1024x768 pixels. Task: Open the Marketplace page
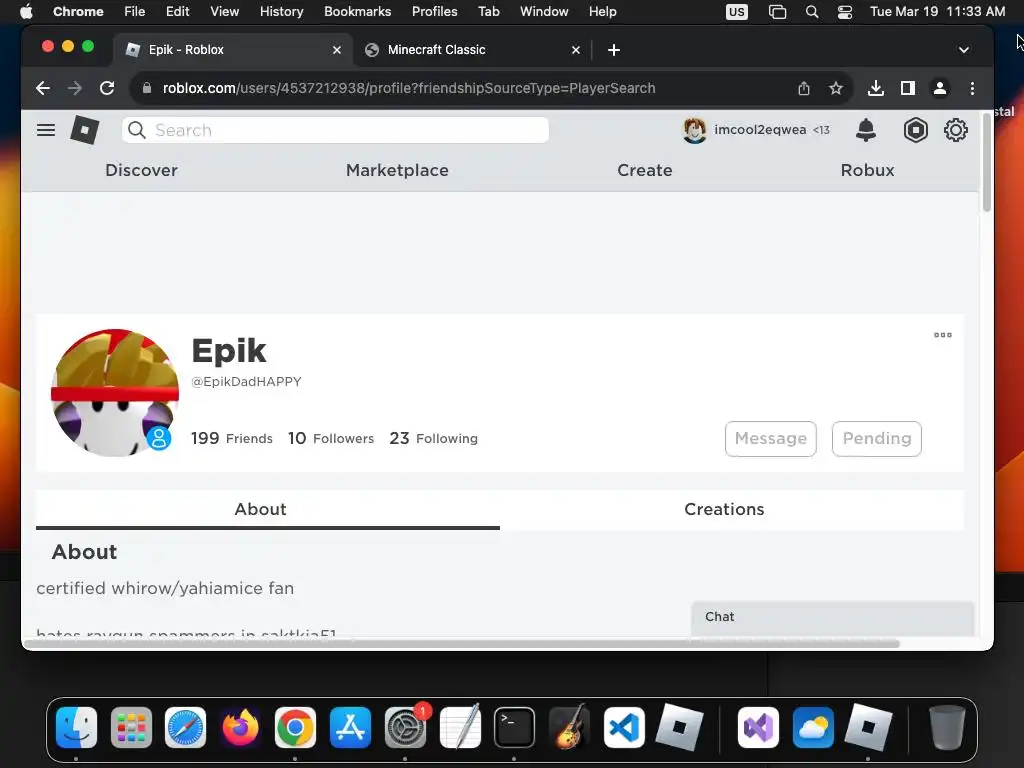coord(397,170)
